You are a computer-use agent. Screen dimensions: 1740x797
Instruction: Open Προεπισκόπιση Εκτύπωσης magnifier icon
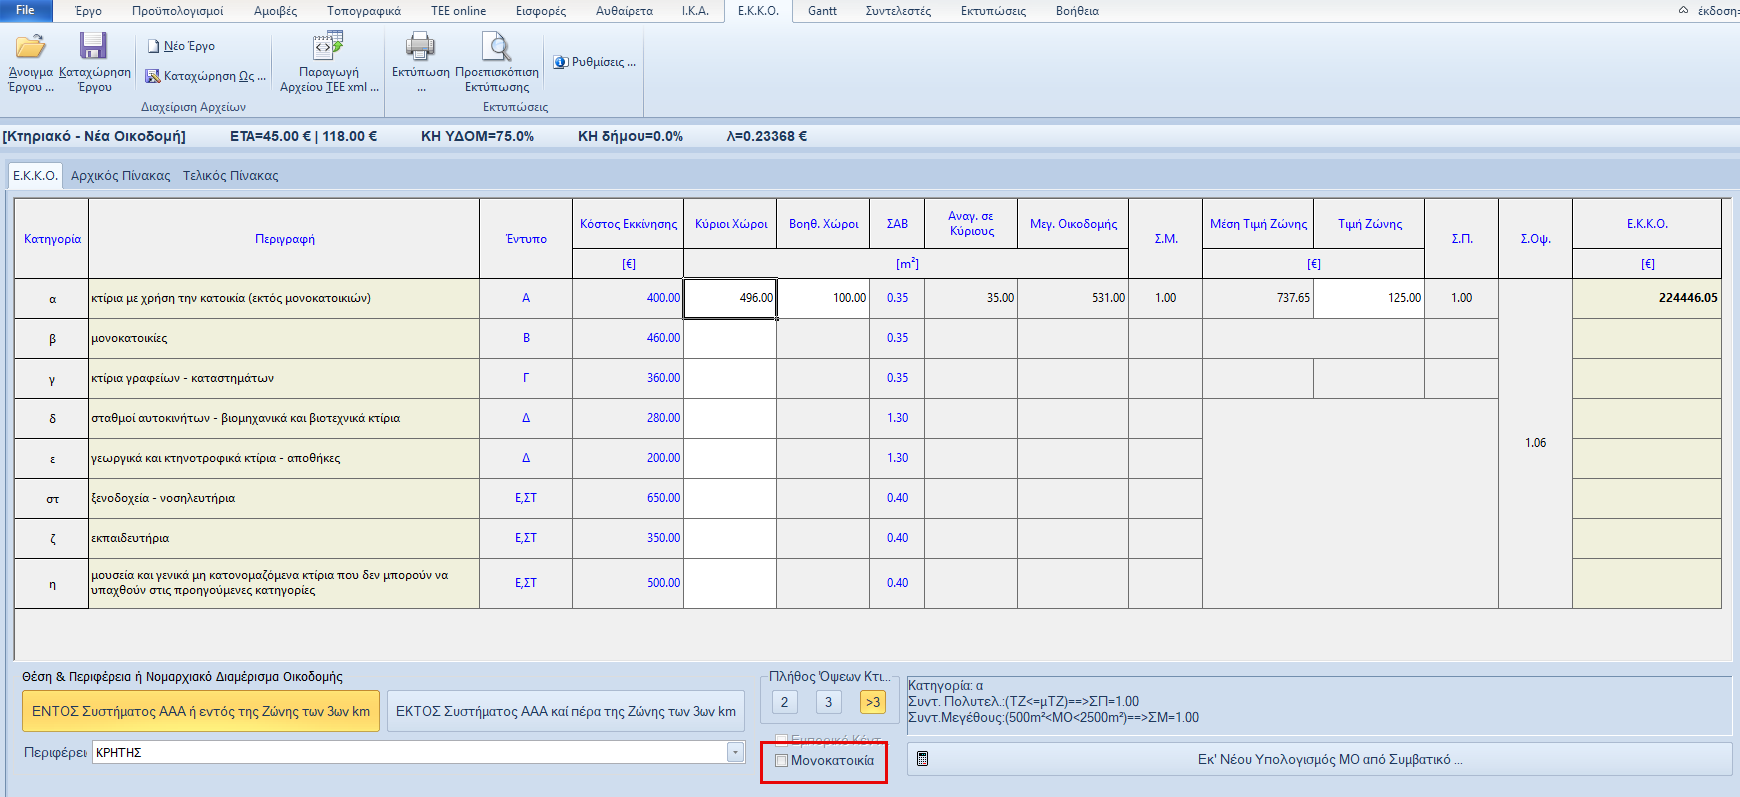pyautogui.click(x=496, y=47)
